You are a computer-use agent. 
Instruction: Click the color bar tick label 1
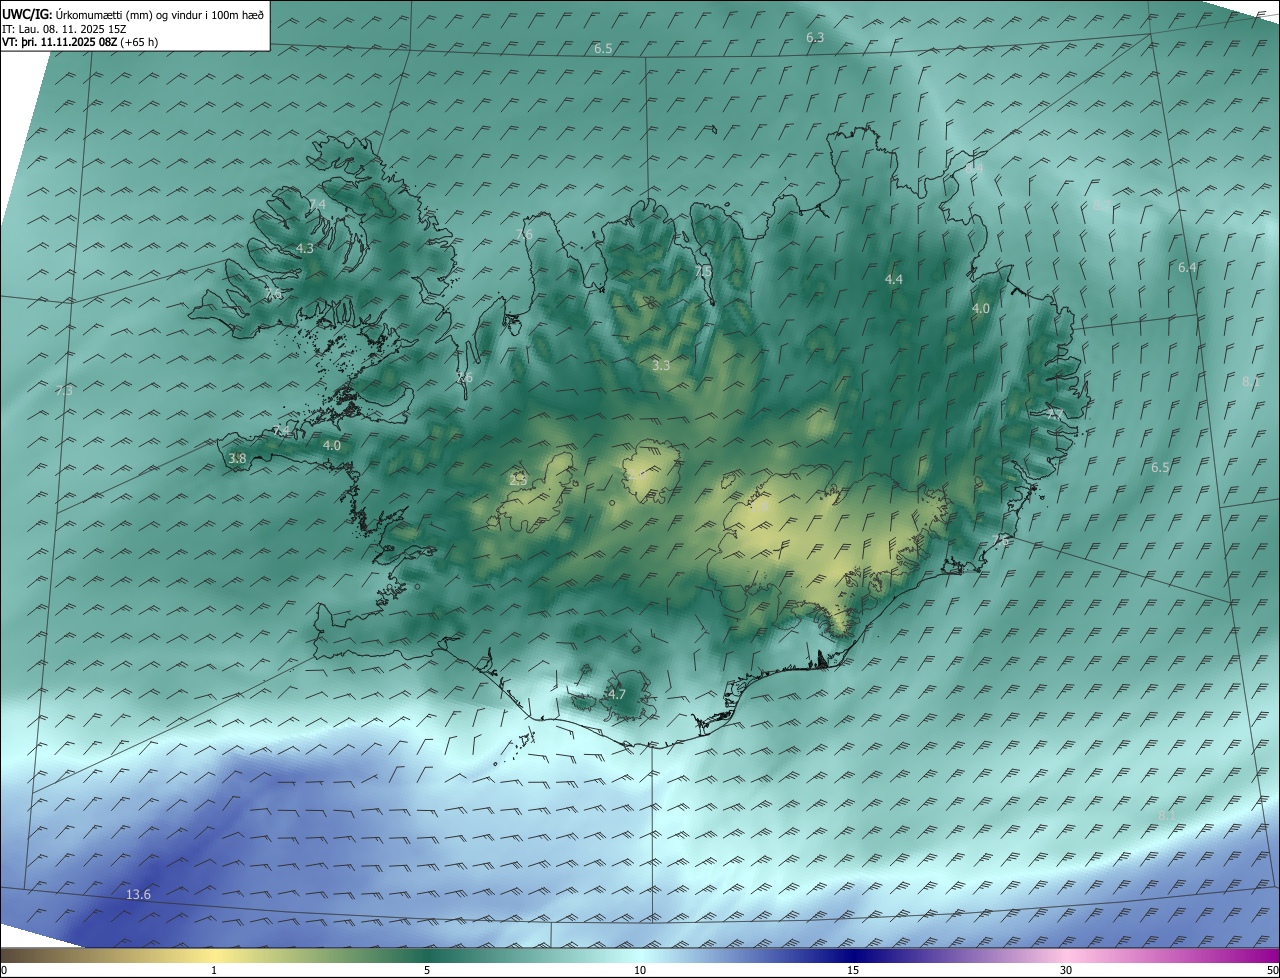[214, 970]
